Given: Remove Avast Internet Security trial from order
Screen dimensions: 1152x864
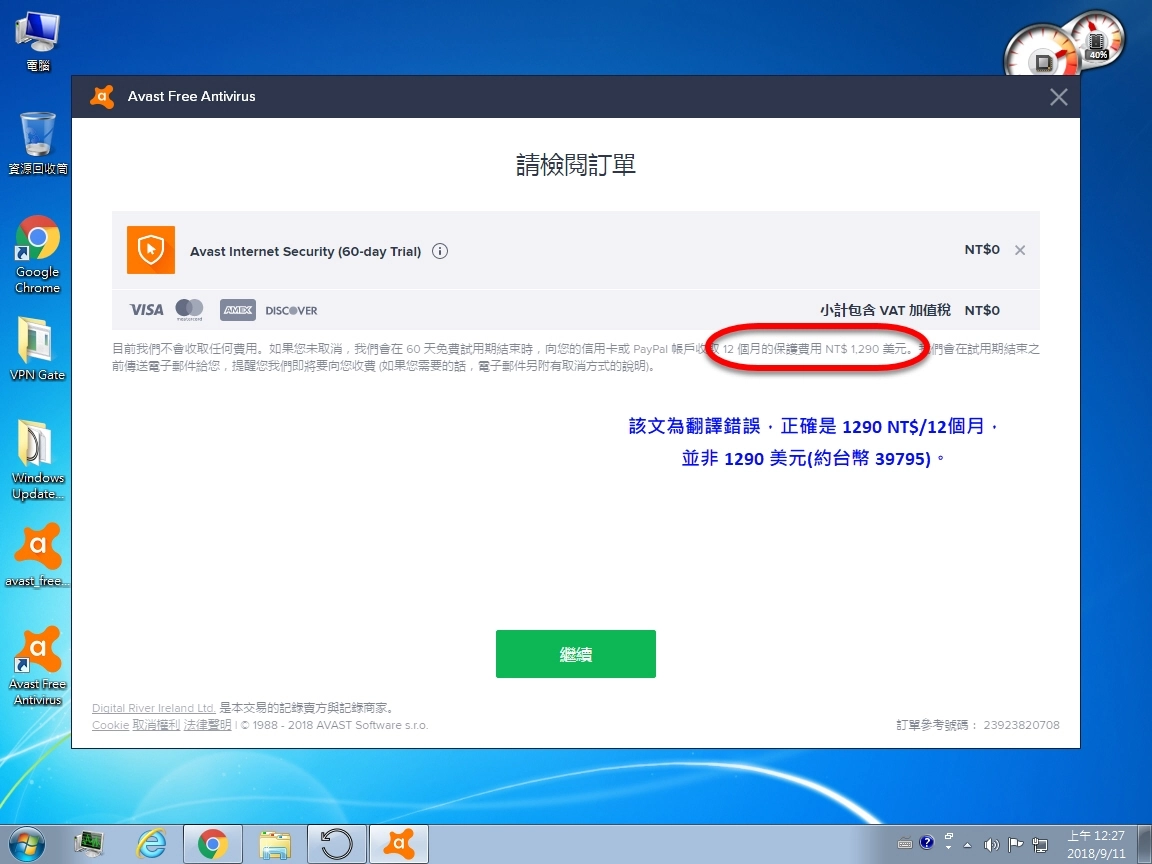Looking at the screenshot, I should point(1020,251).
